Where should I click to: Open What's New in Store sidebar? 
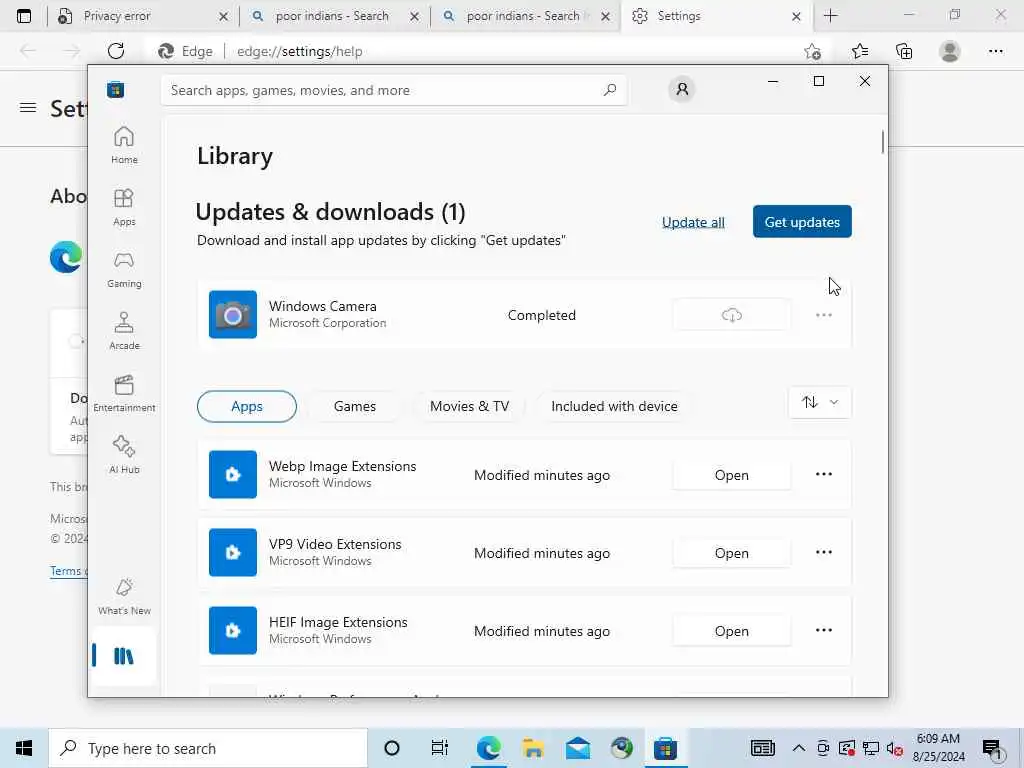point(124,596)
